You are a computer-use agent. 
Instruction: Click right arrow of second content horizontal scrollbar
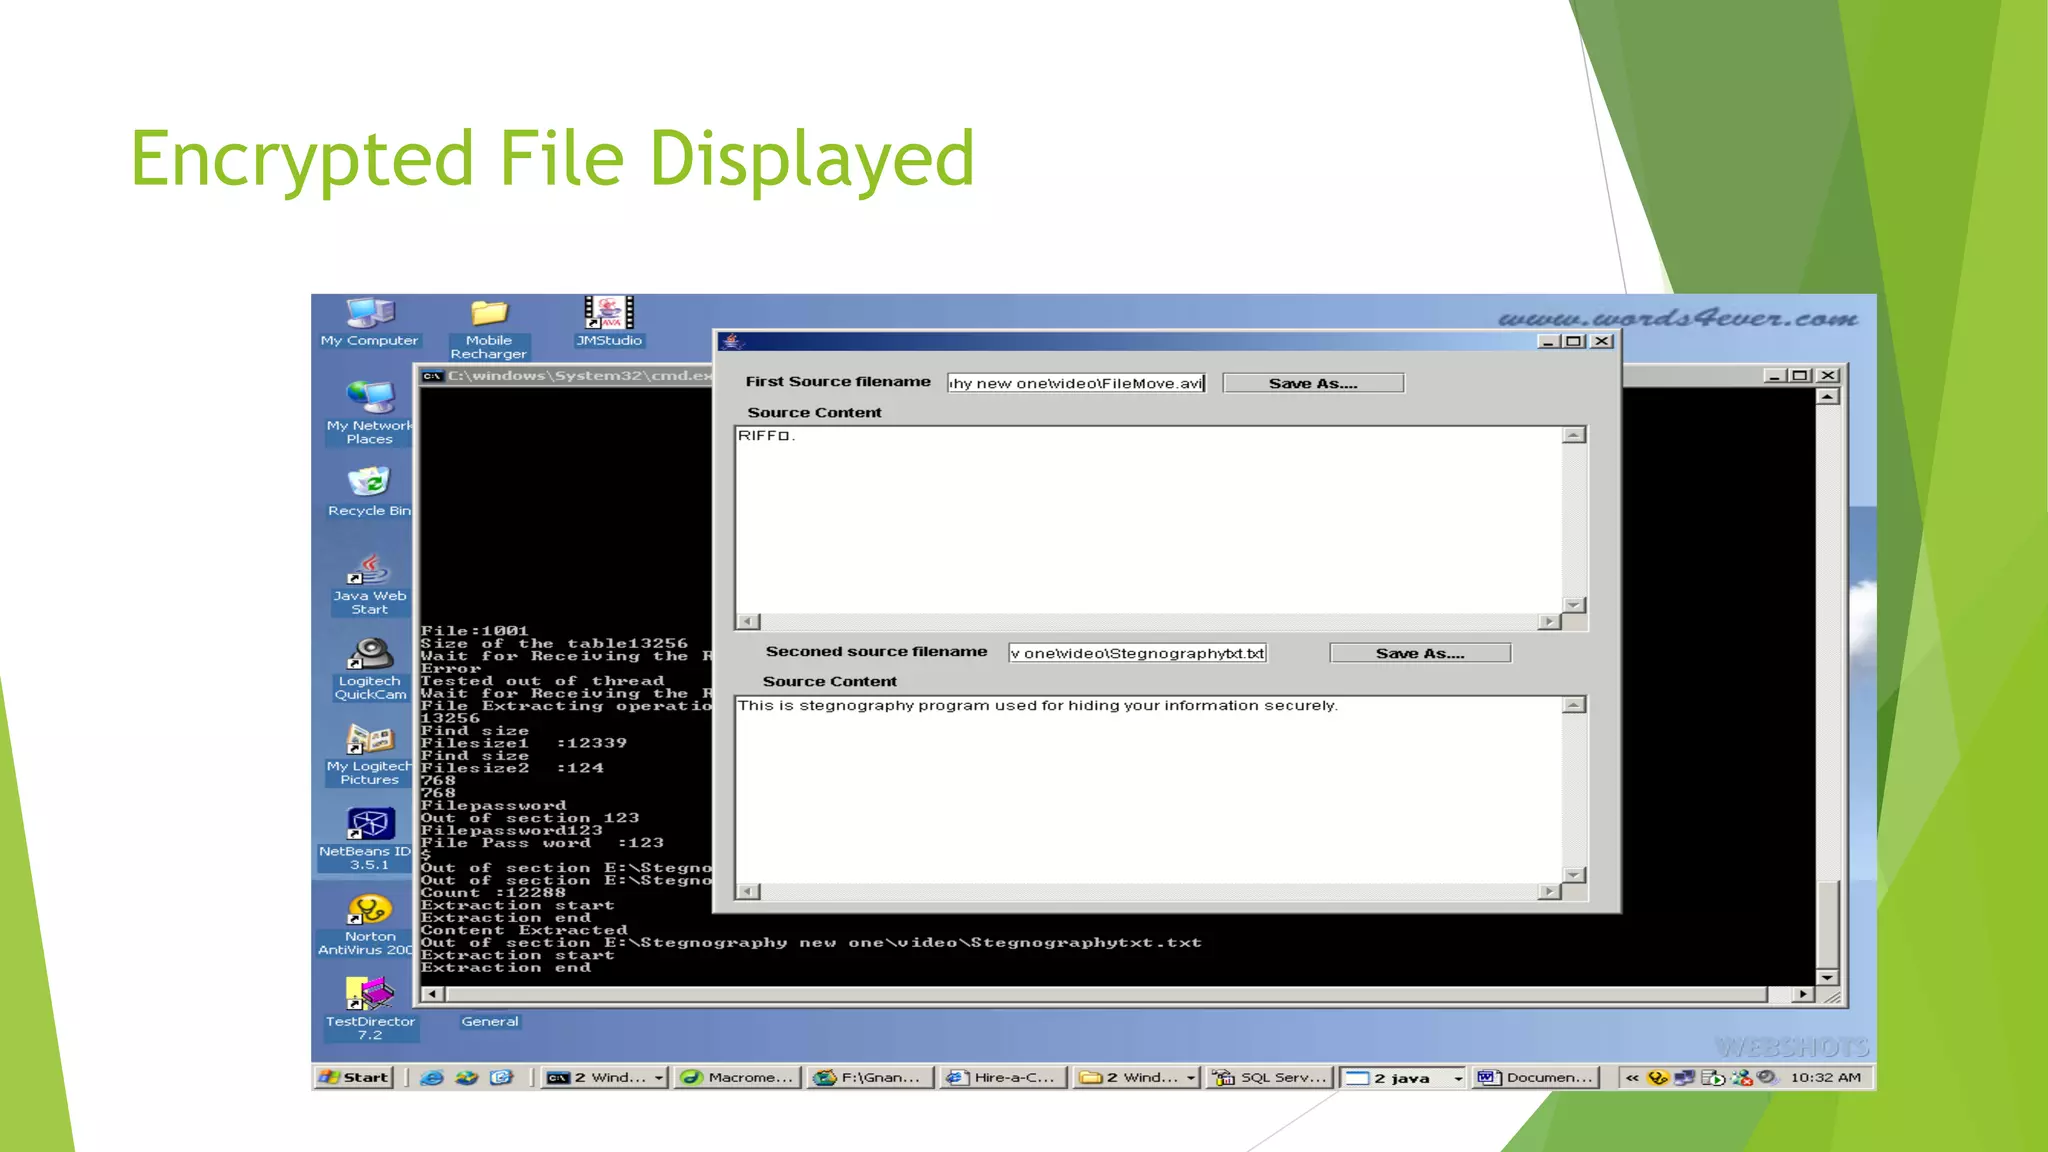pos(1549,891)
